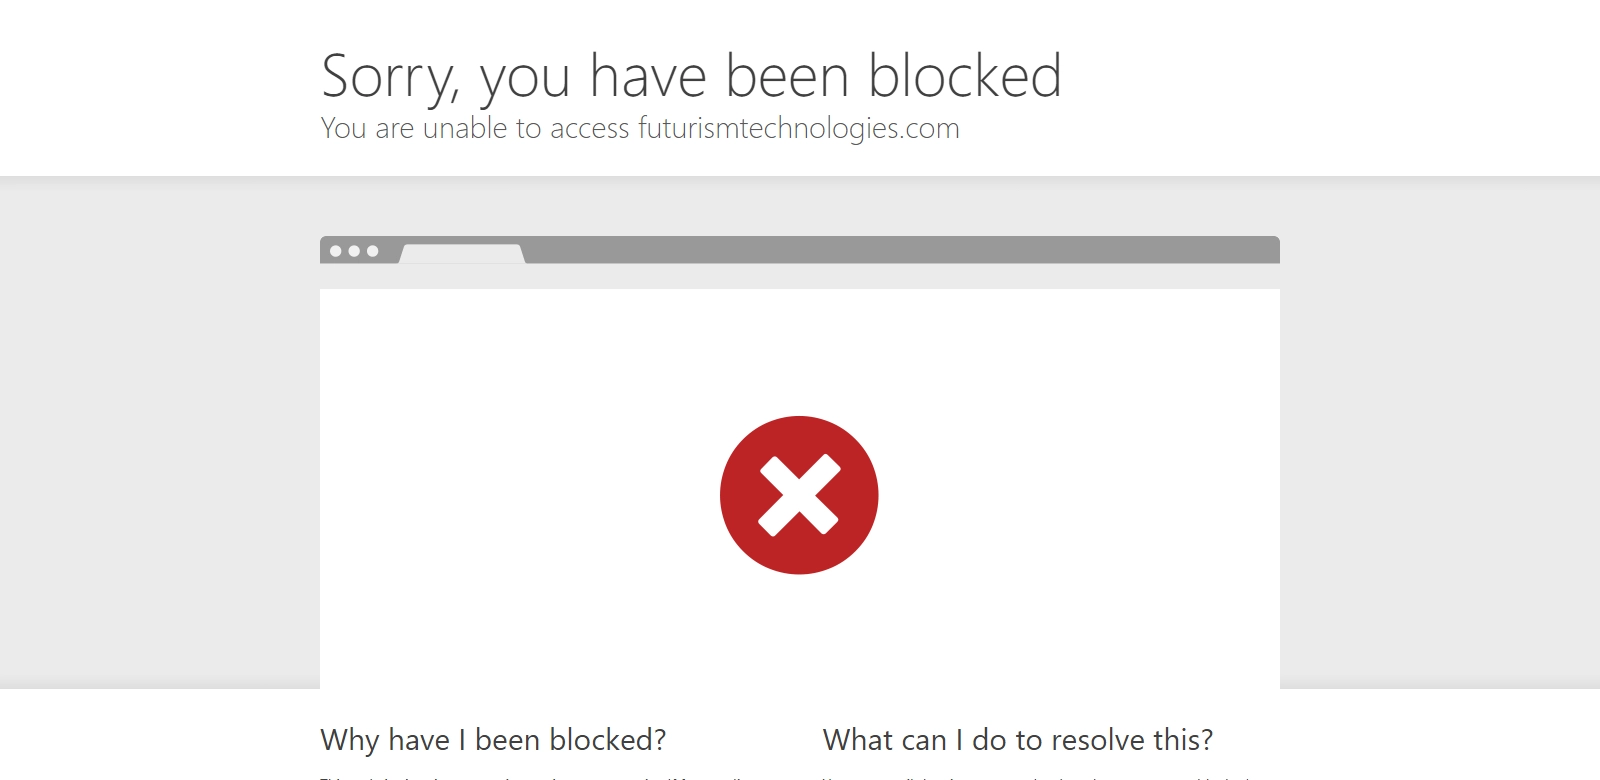
Task: Click the word 'access' in the subtitle
Action: 590,129
